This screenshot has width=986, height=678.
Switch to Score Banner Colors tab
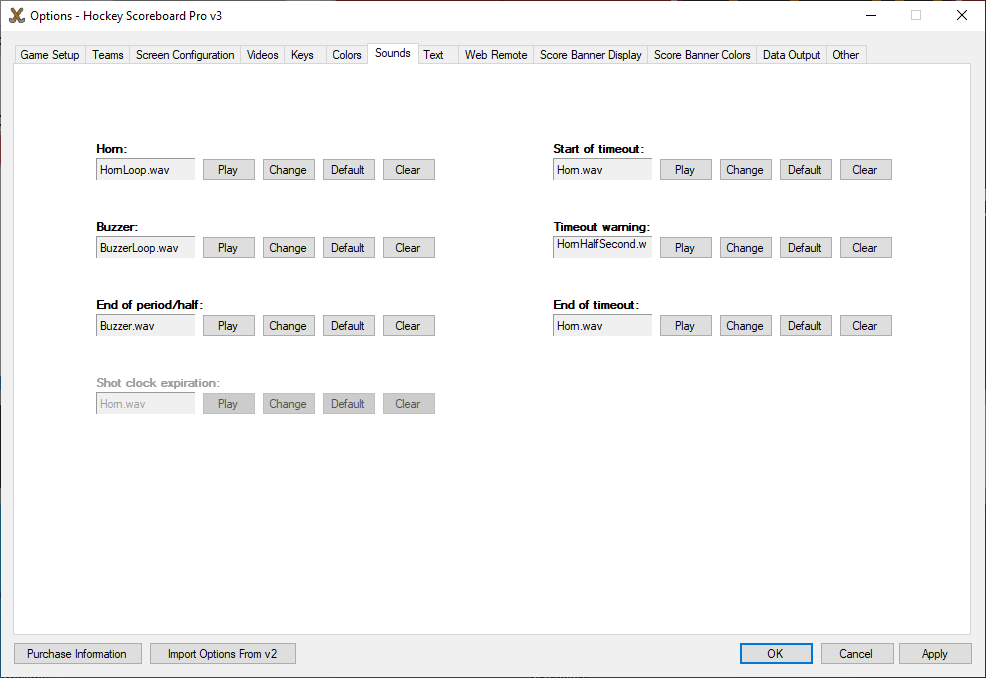[702, 55]
